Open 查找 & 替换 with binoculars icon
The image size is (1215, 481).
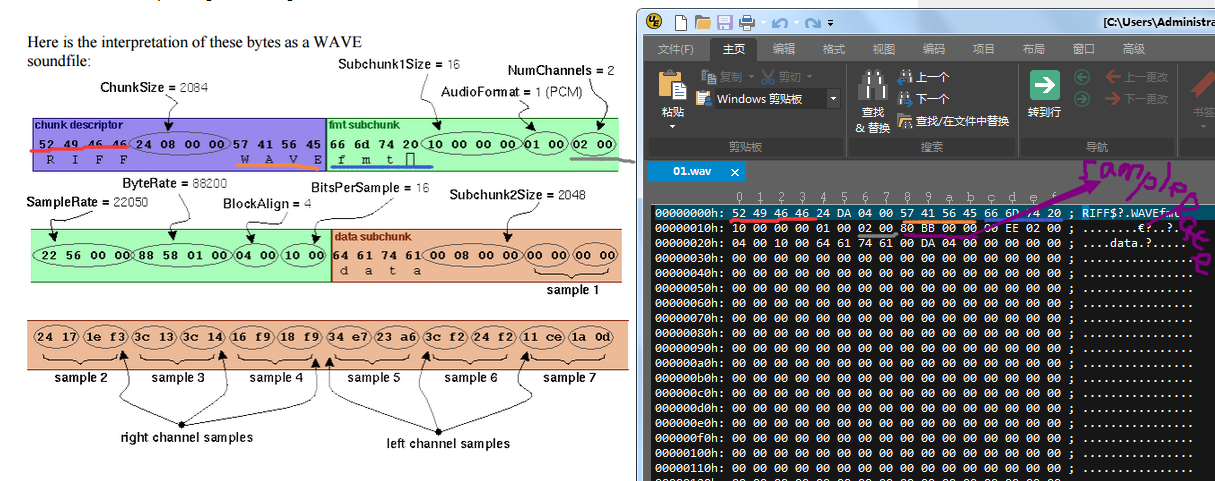[x=873, y=100]
